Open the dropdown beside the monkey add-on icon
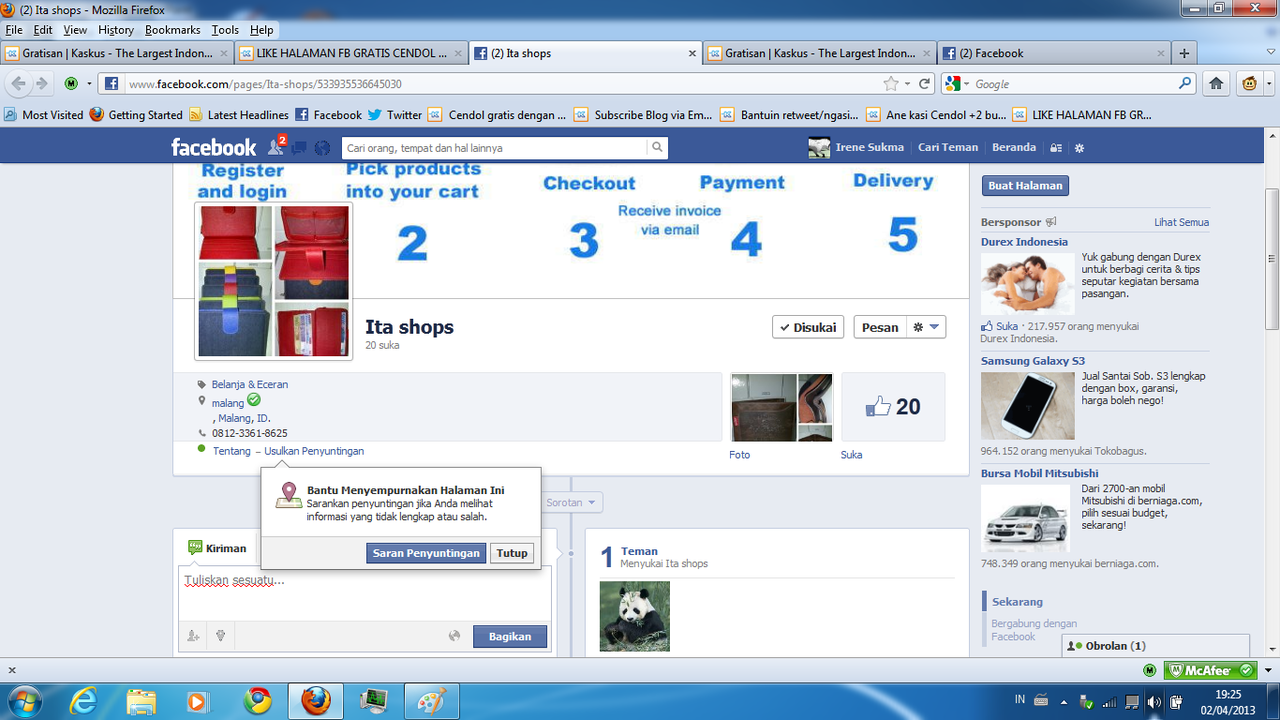The image size is (1280, 720). tap(1268, 84)
